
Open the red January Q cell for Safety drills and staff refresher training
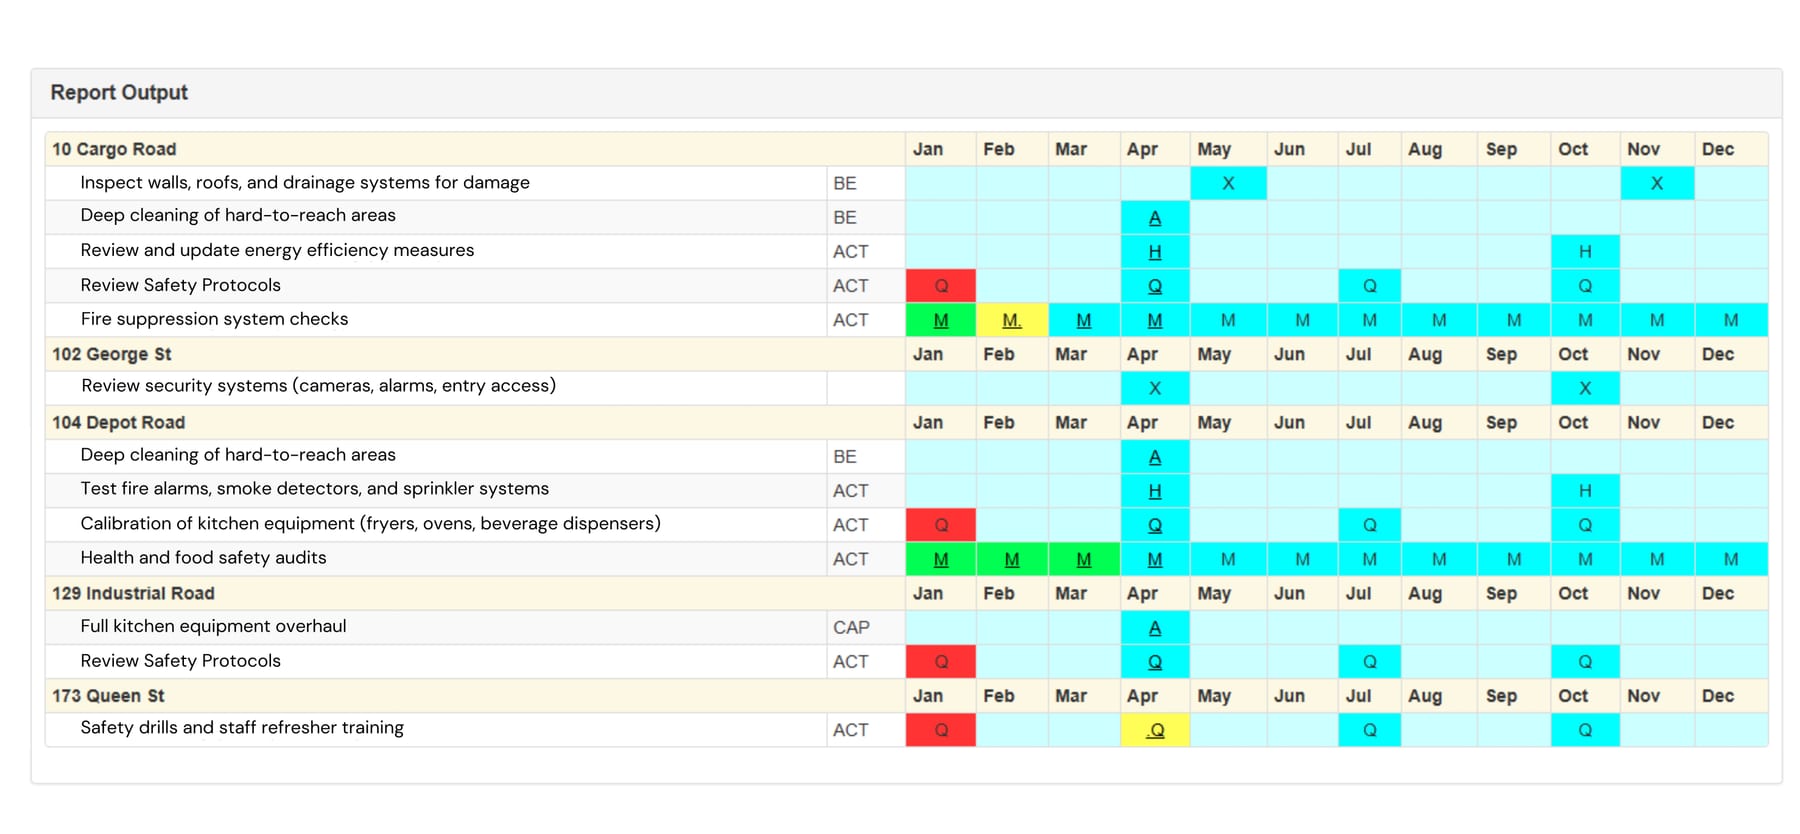coord(941,730)
